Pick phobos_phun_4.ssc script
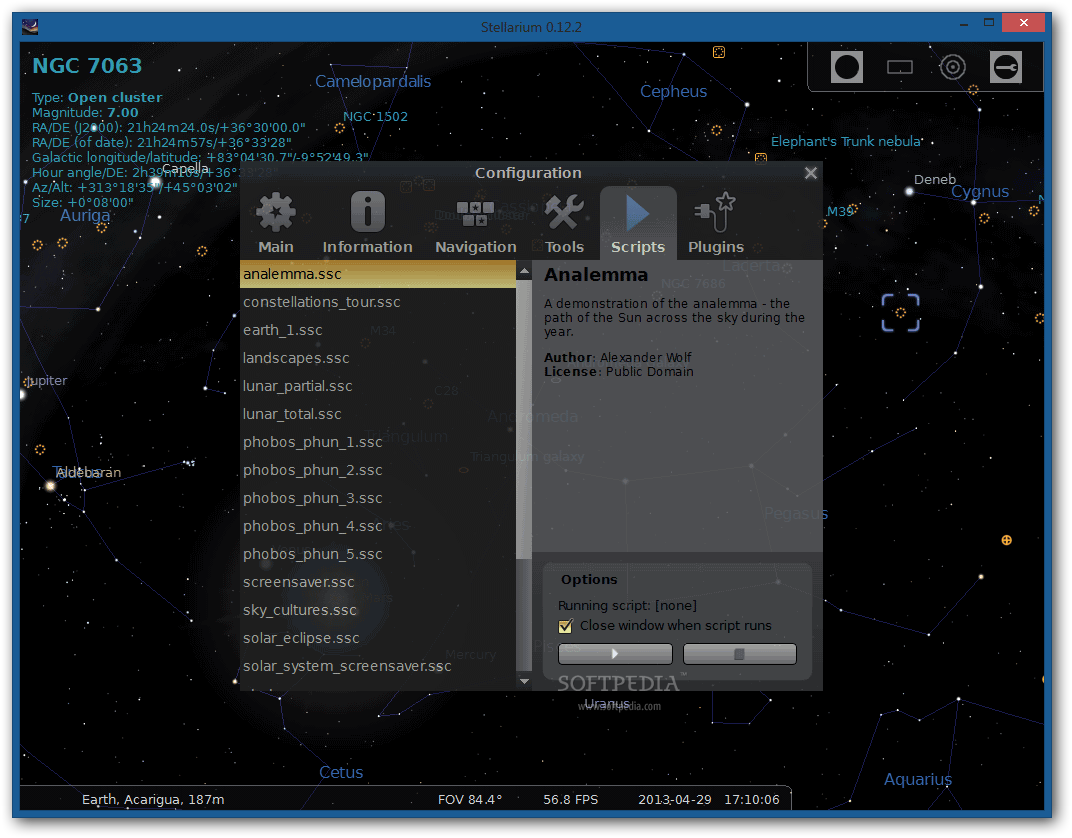Viewport: 1072px width, 838px height. tap(378, 526)
